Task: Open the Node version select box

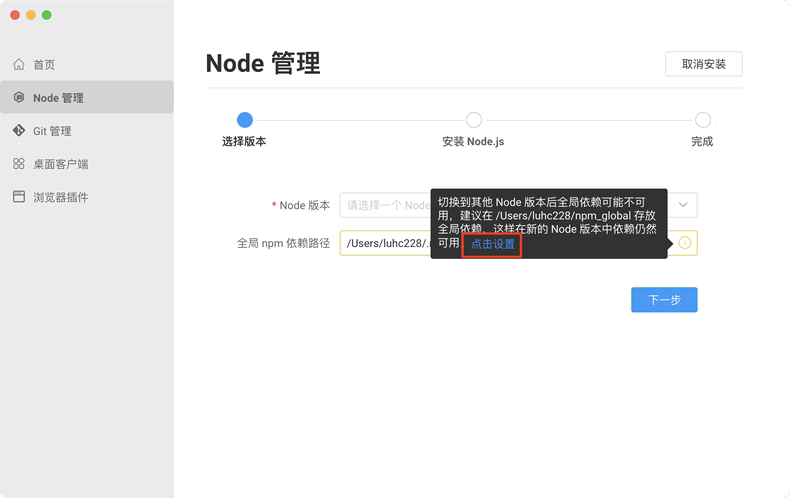Action: point(518,205)
